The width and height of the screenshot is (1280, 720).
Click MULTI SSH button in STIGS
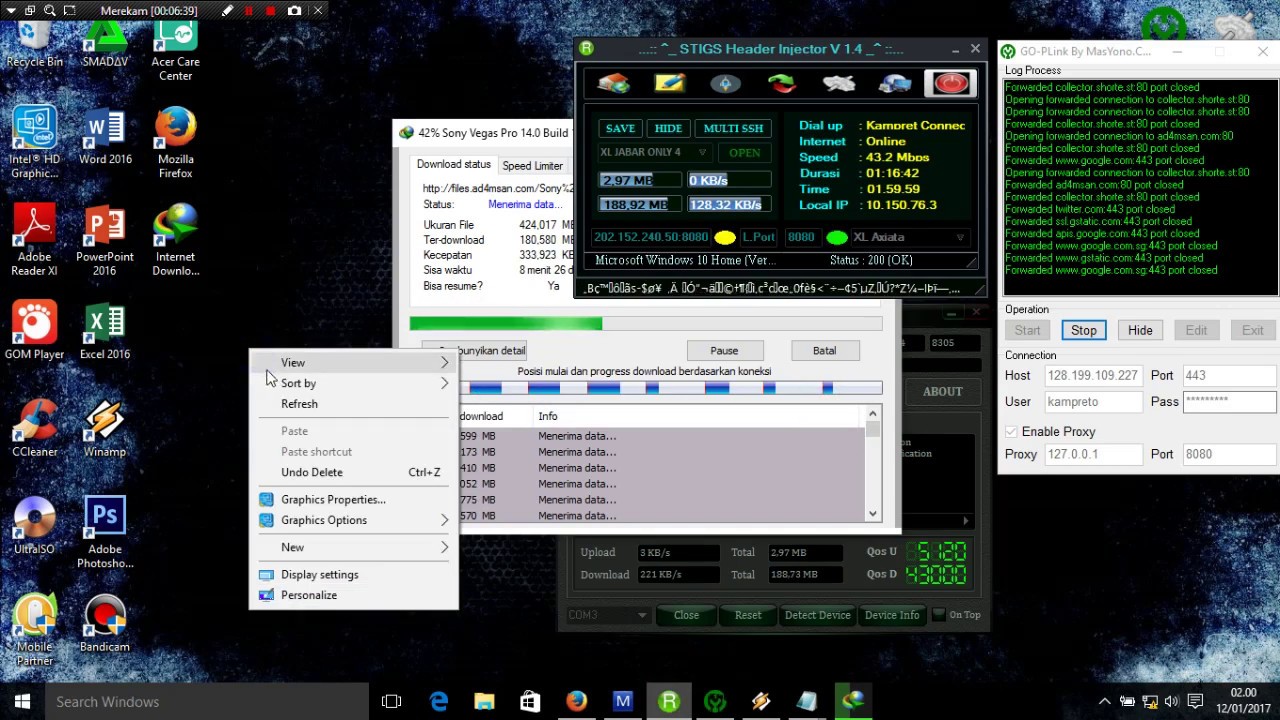[x=733, y=128]
